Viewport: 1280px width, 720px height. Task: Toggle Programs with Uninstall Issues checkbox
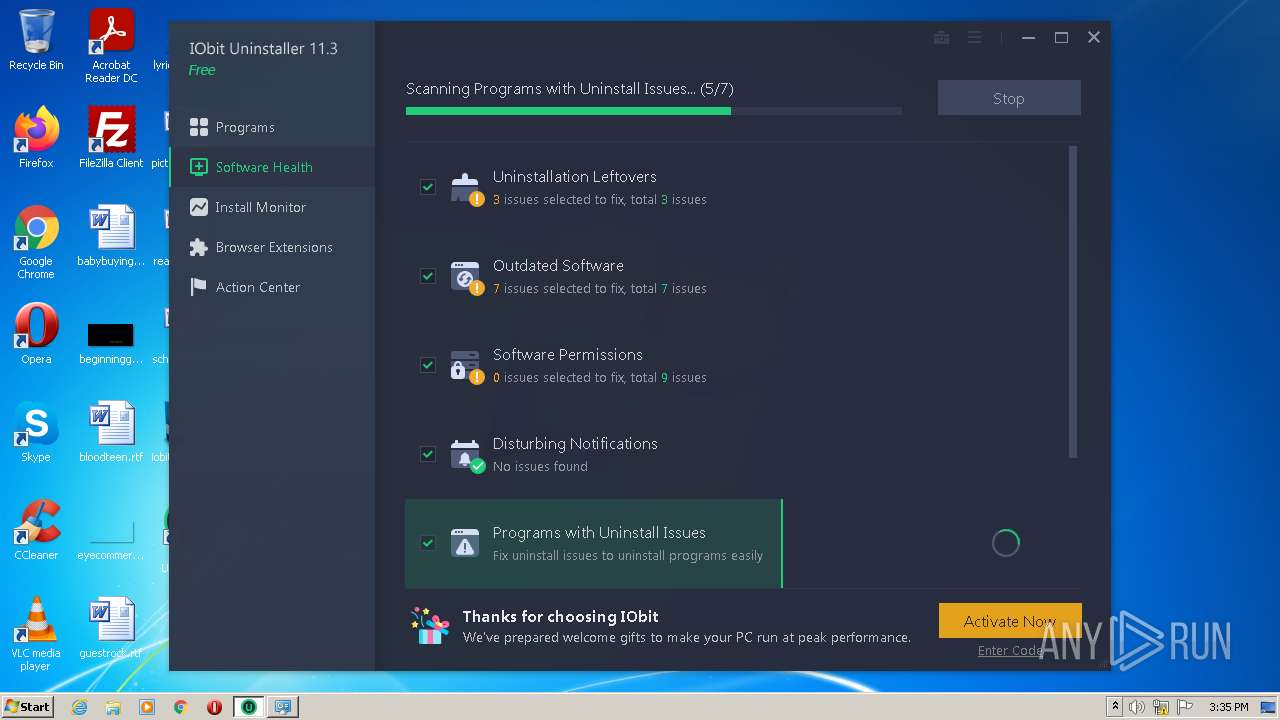coord(428,543)
